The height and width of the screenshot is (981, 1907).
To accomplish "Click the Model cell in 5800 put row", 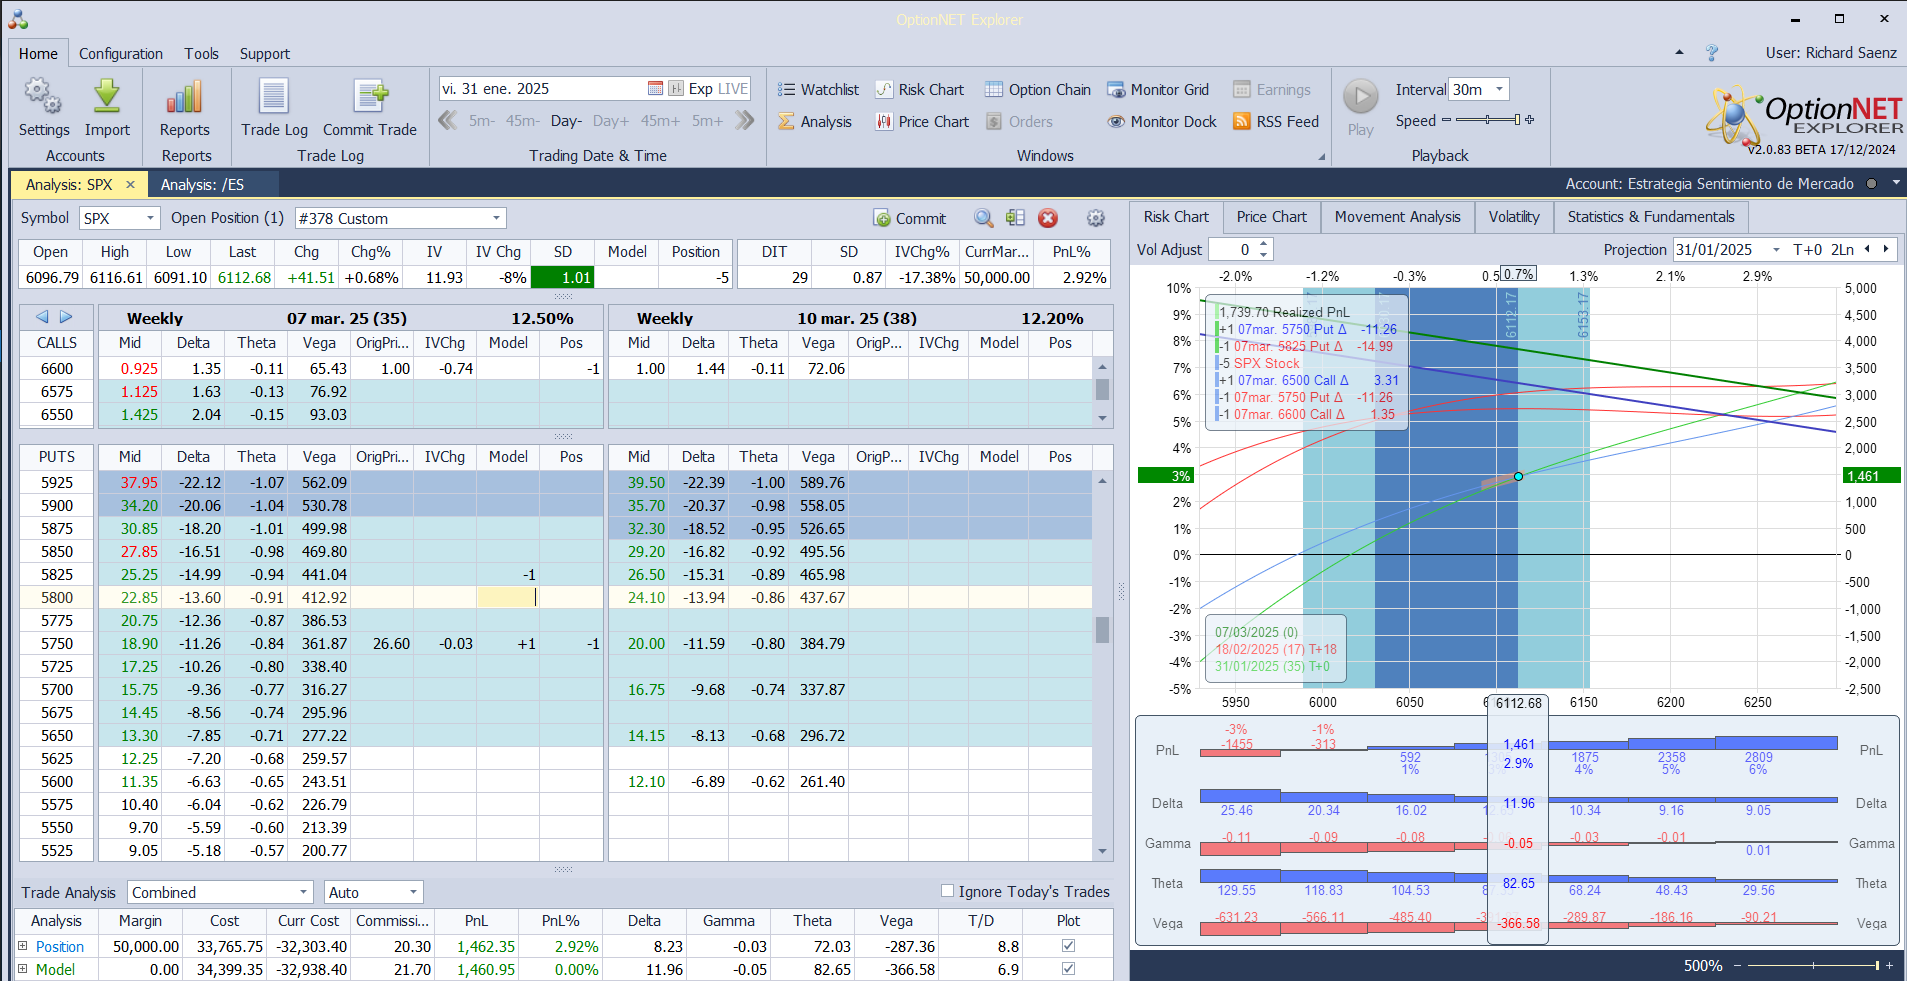I will click(508, 597).
